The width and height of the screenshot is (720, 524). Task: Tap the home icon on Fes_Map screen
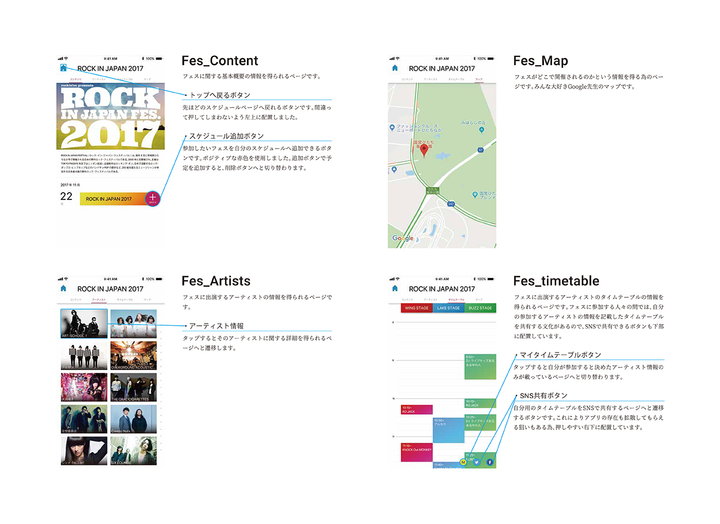(395, 68)
